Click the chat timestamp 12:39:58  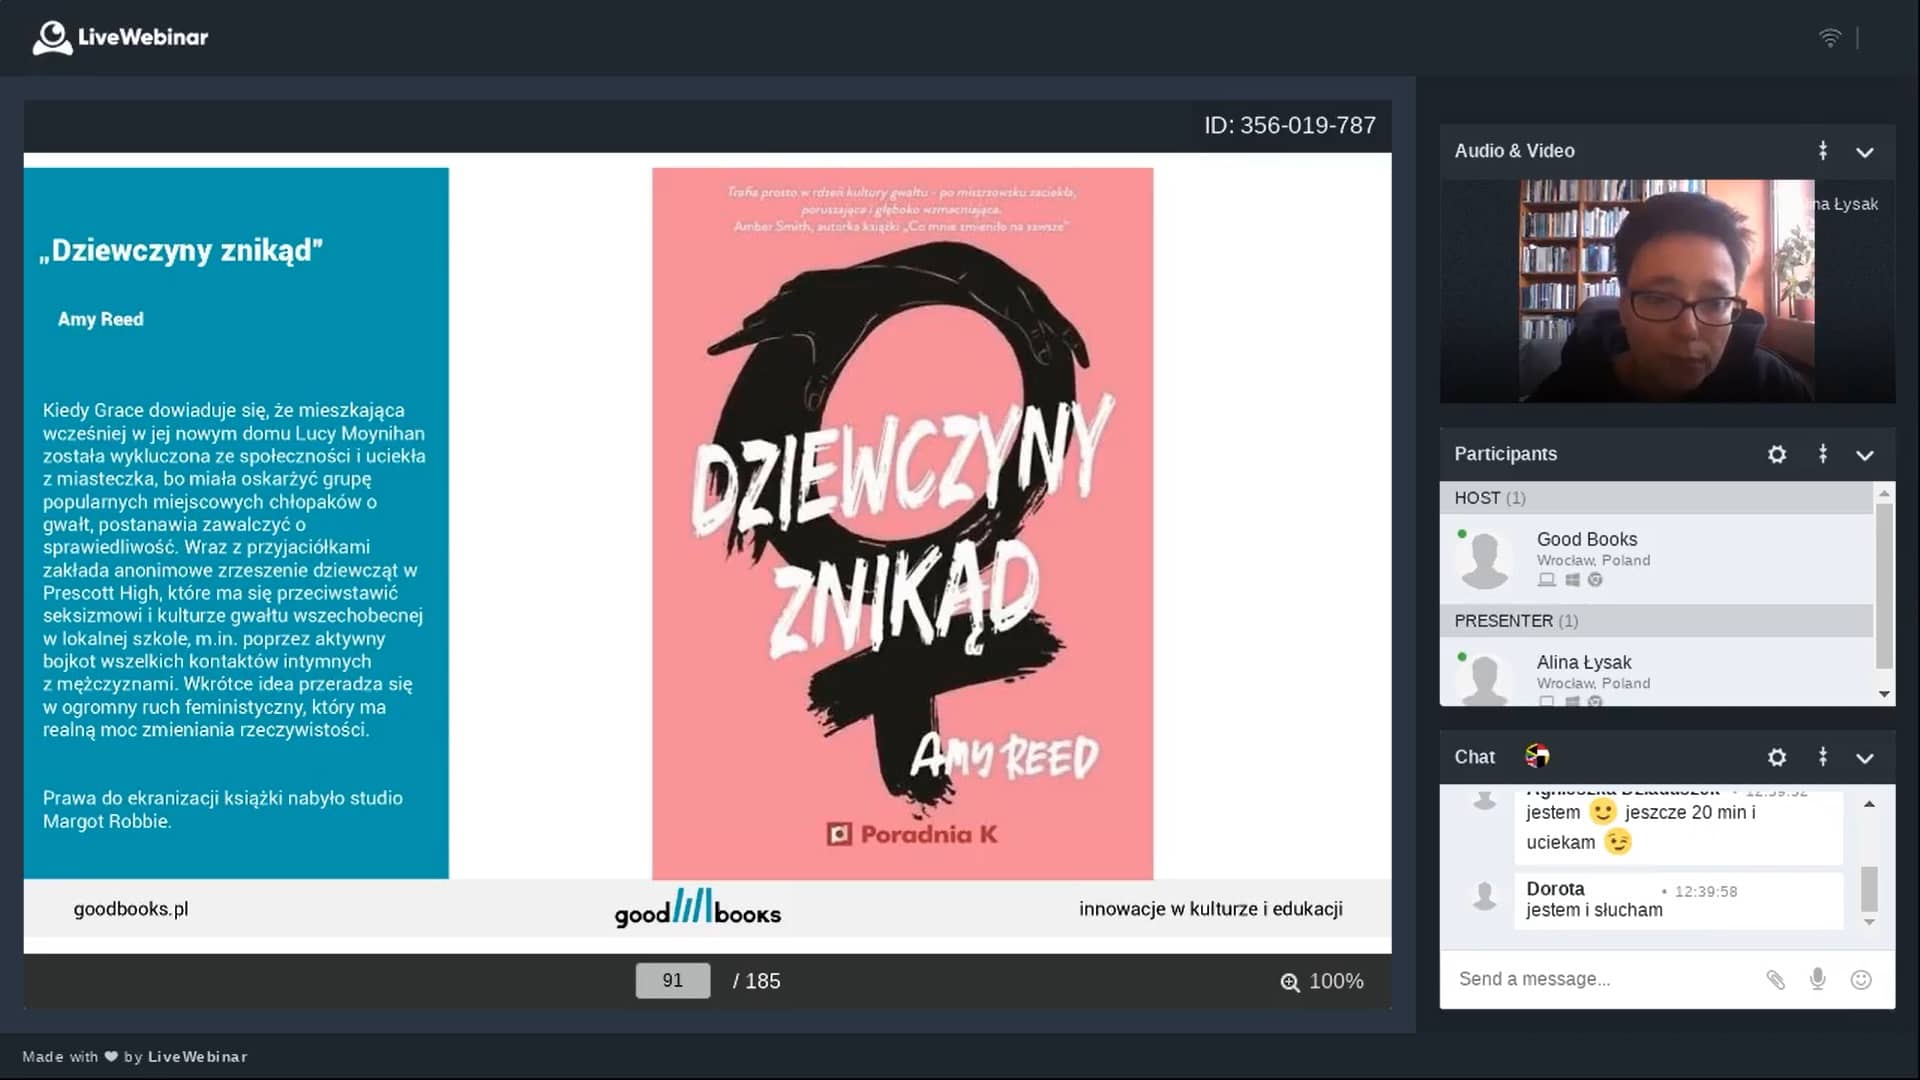(1705, 892)
